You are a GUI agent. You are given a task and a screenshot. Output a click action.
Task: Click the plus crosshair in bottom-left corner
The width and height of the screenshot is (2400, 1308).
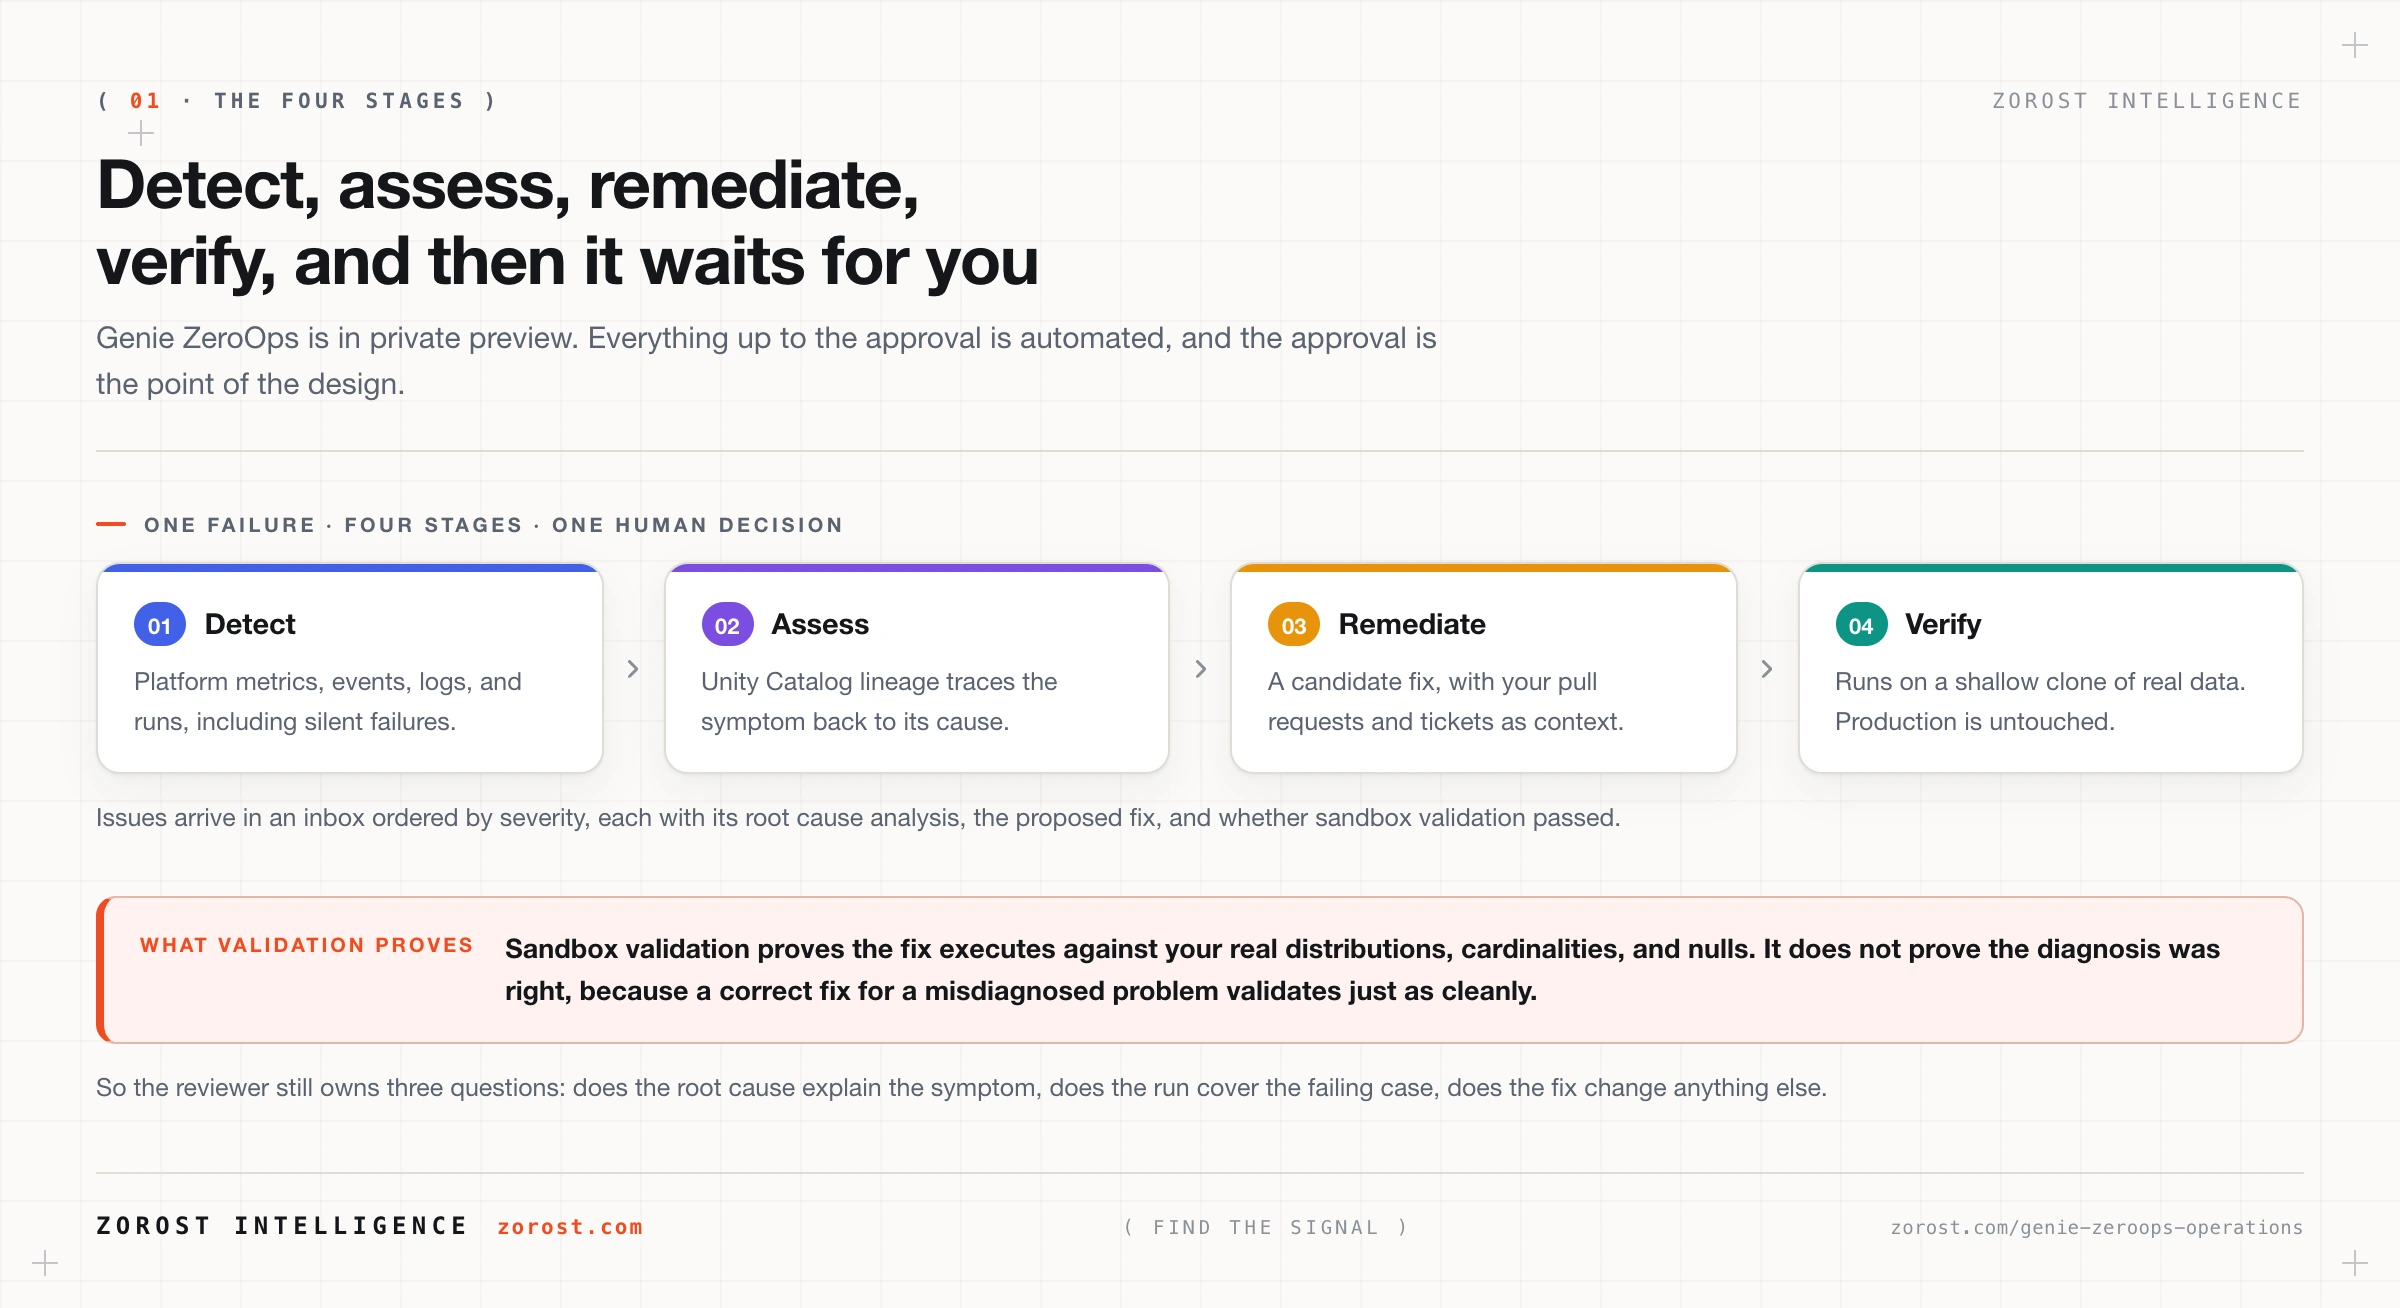(45, 1263)
